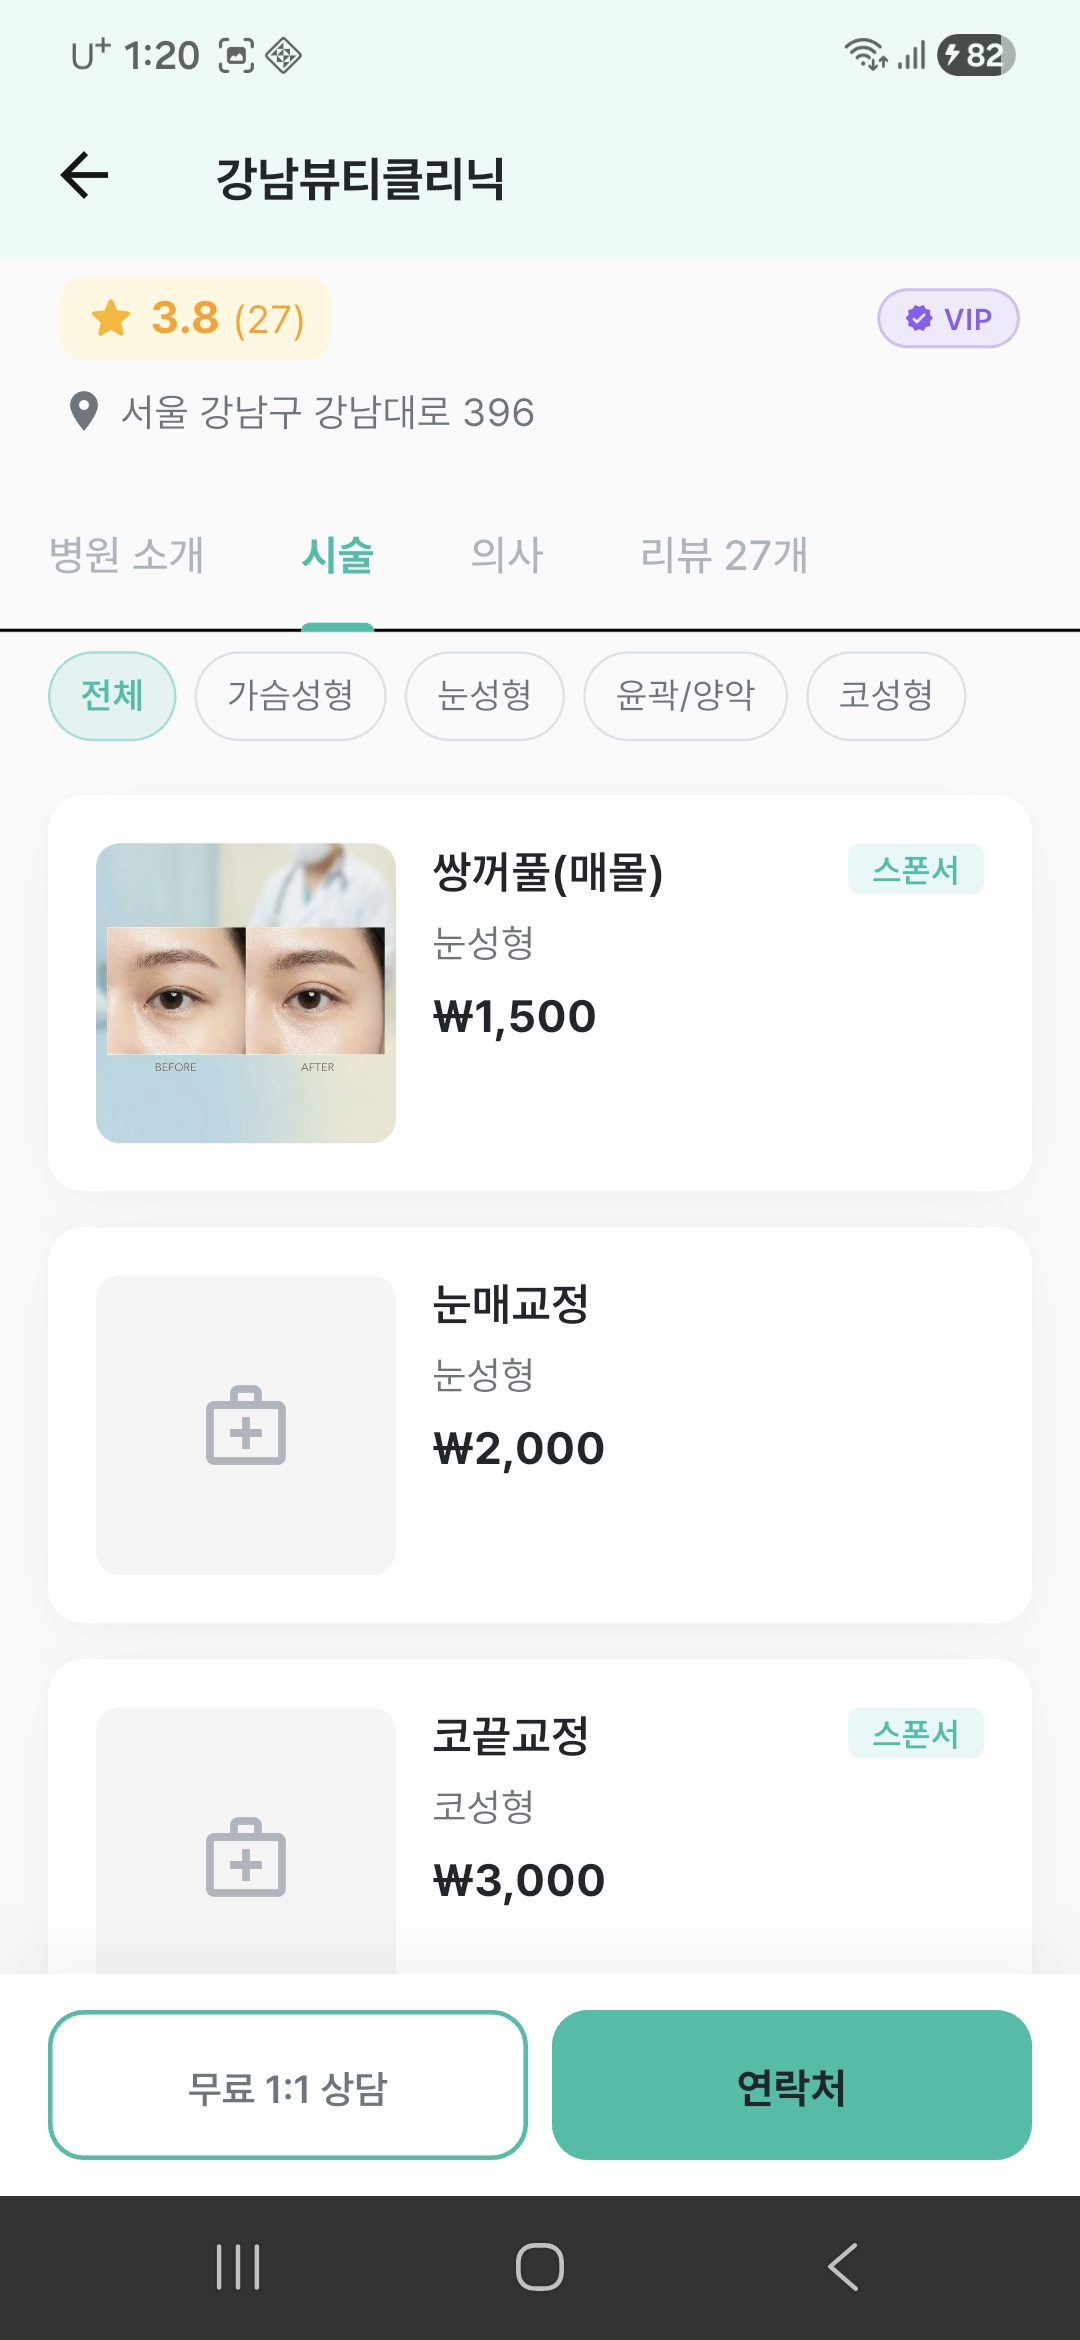Viewport: 1080px width, 2340px height.
Task: Tap 눈매교정 placeholder medical kit icon
Action: [x=246, y=1425]
